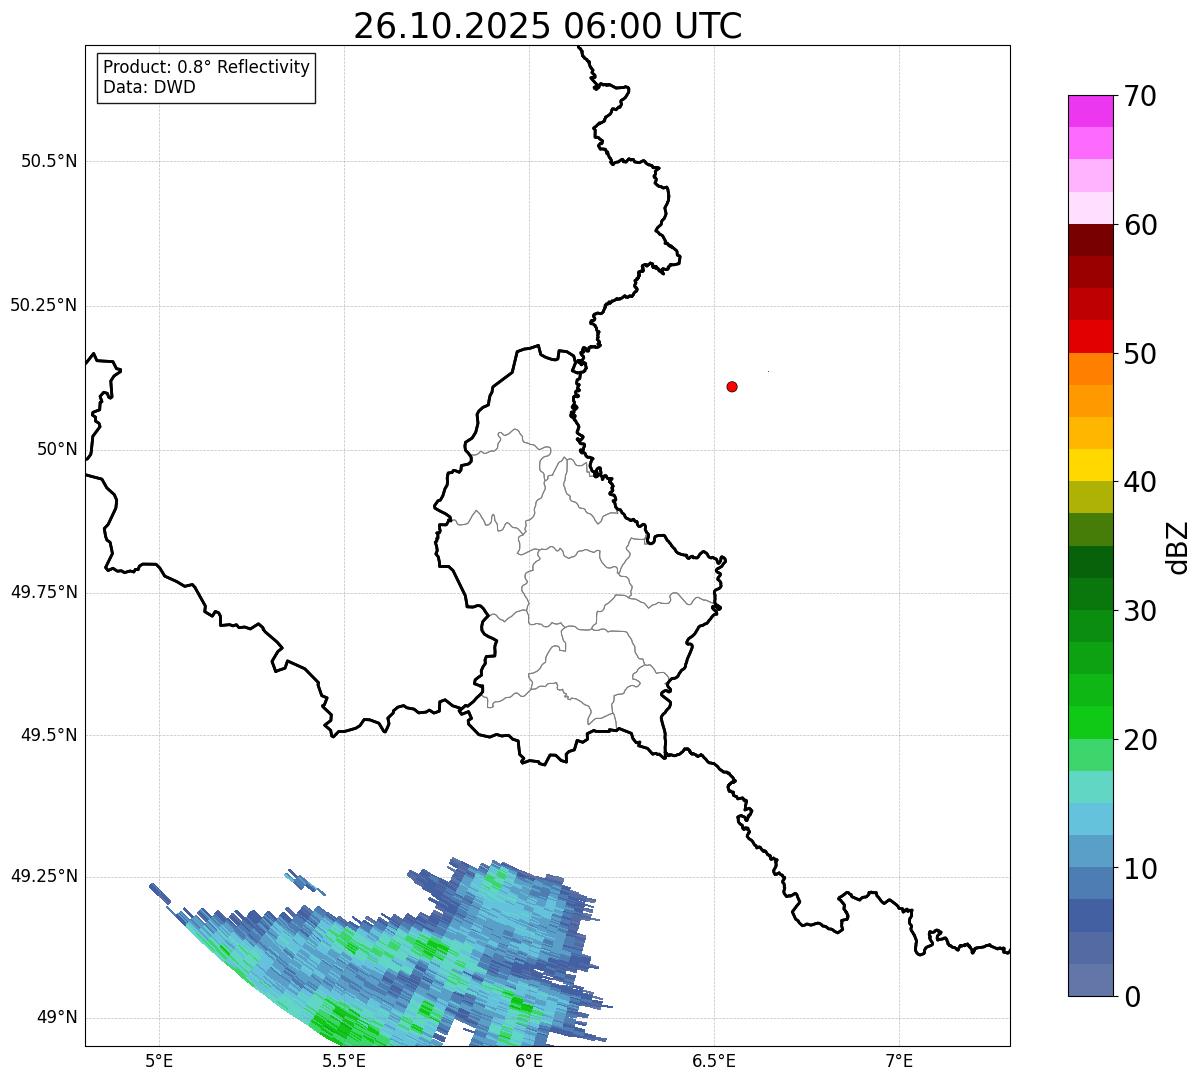The width and height of the screenshot is (1202, 1081).
Task: Click the colorbar tick label 40
Action: coord(1141,482)
